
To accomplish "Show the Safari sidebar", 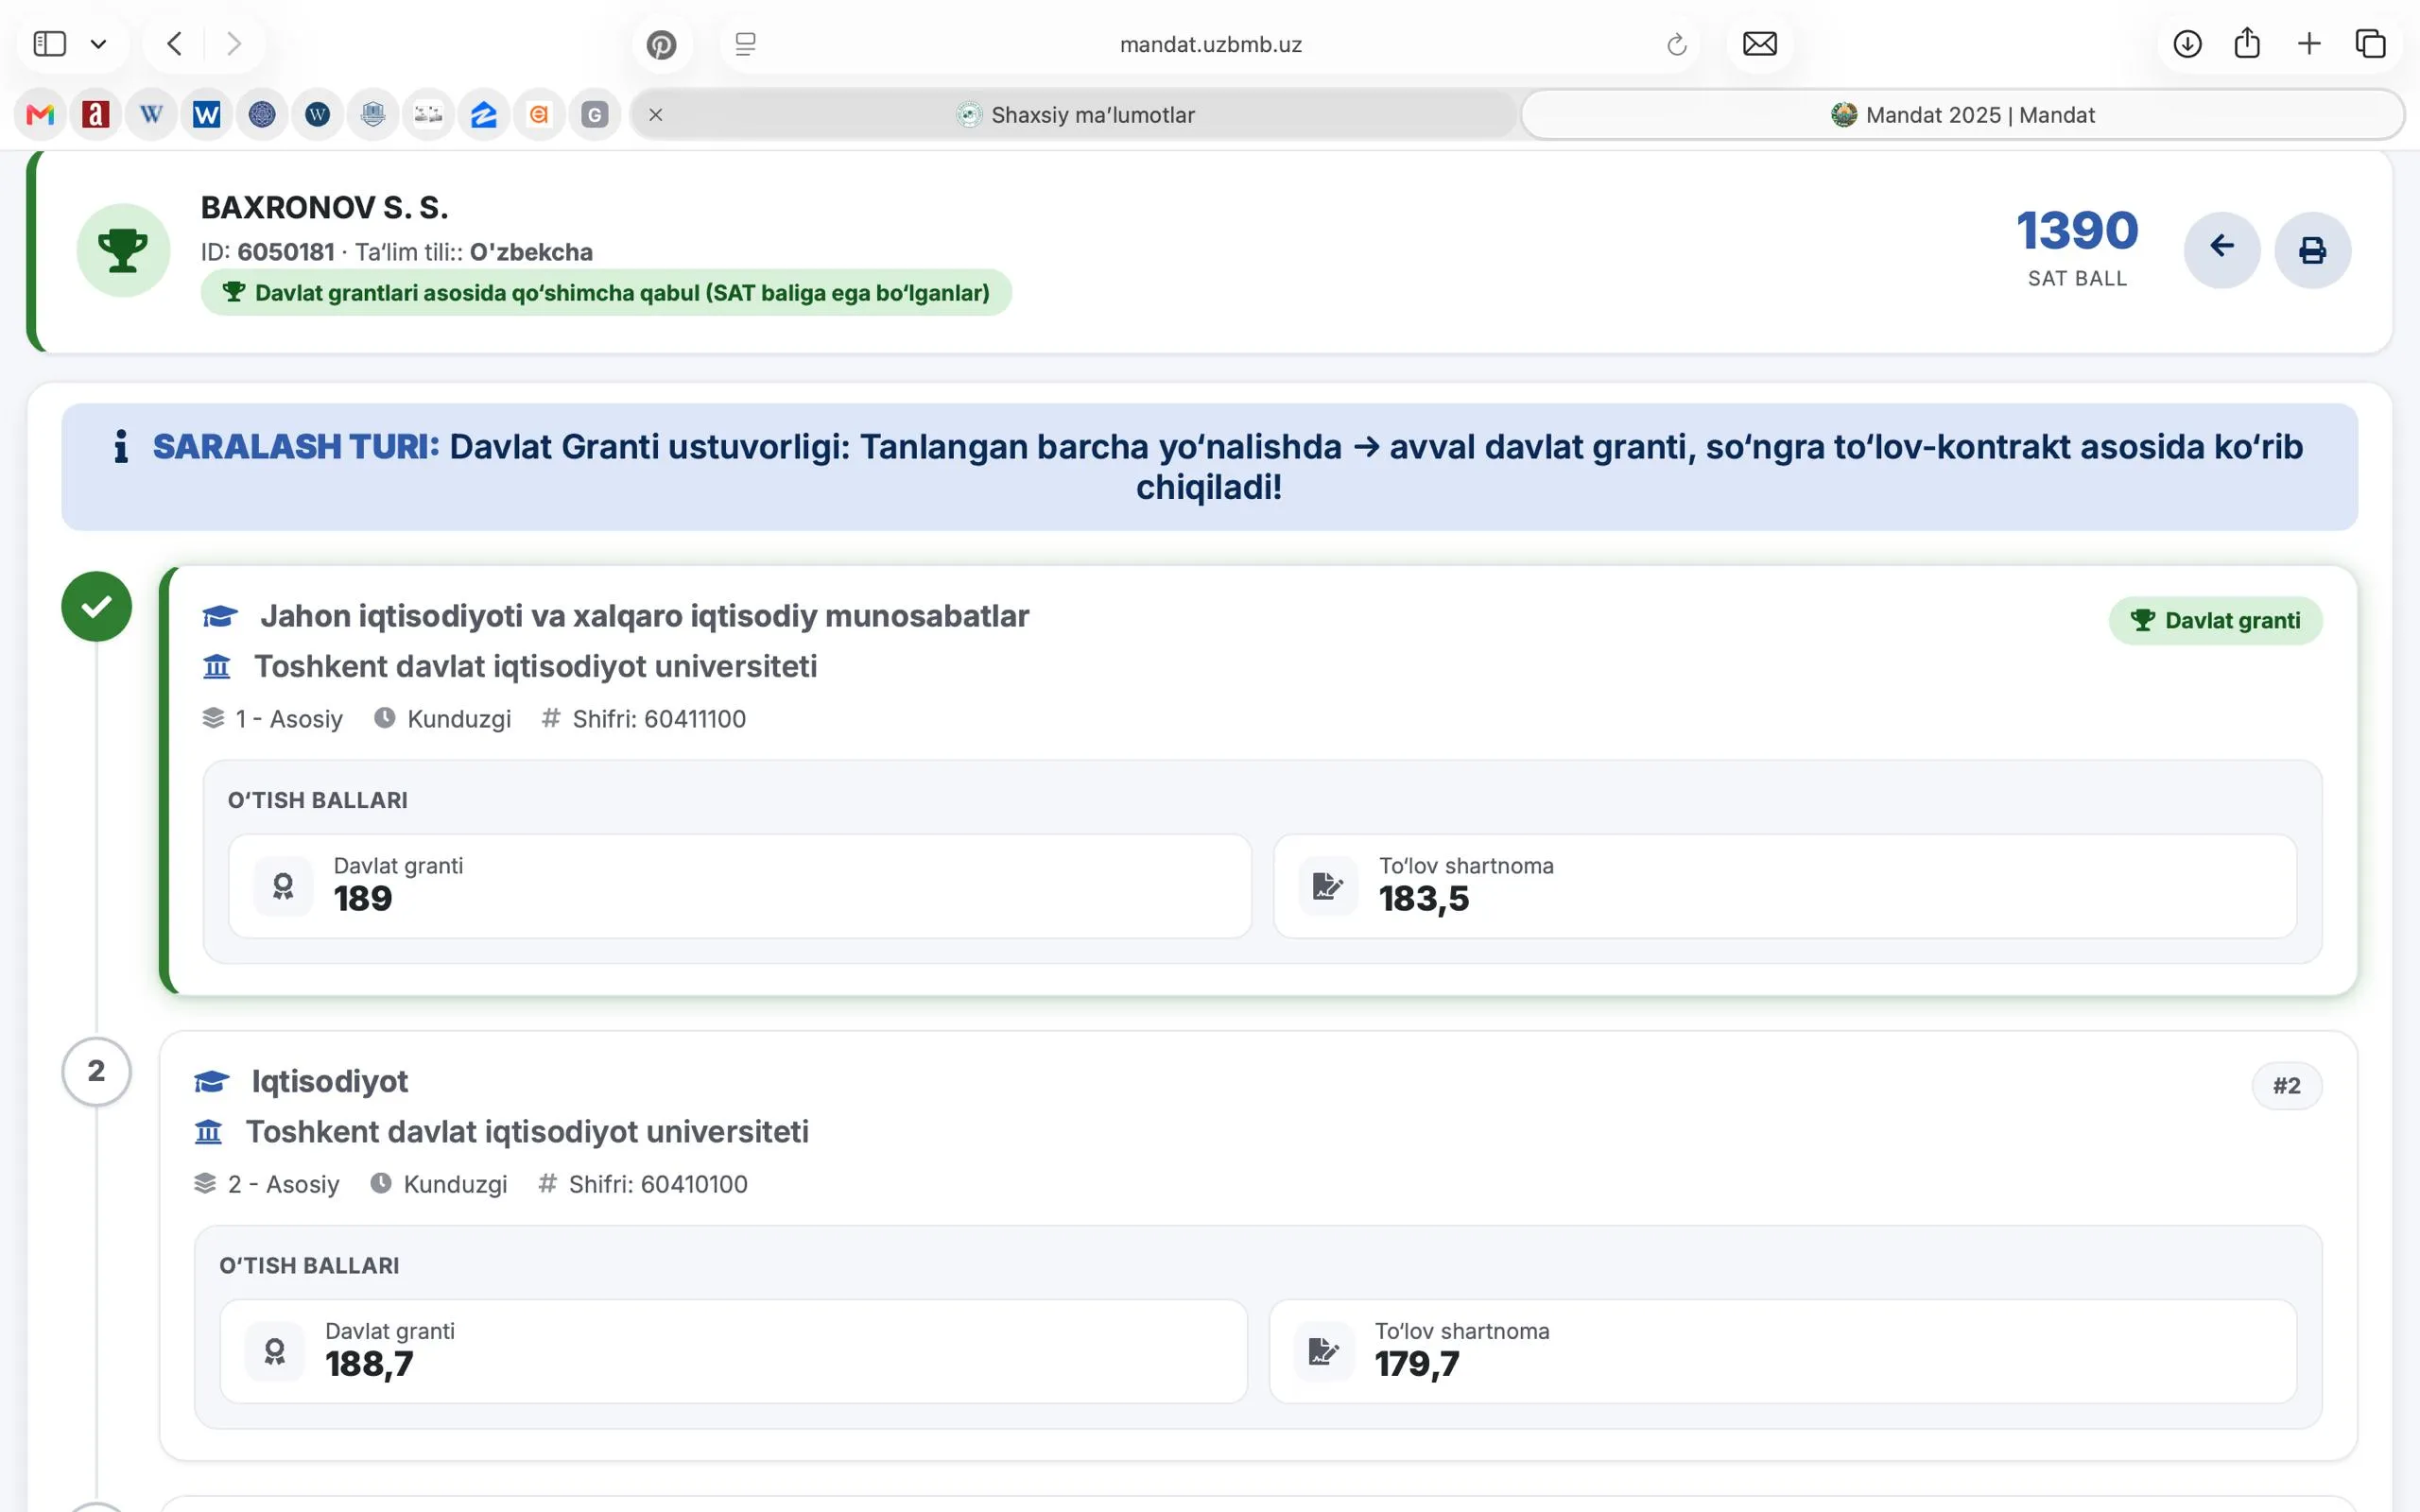I will pyautogui.click(x=49, y=44).
